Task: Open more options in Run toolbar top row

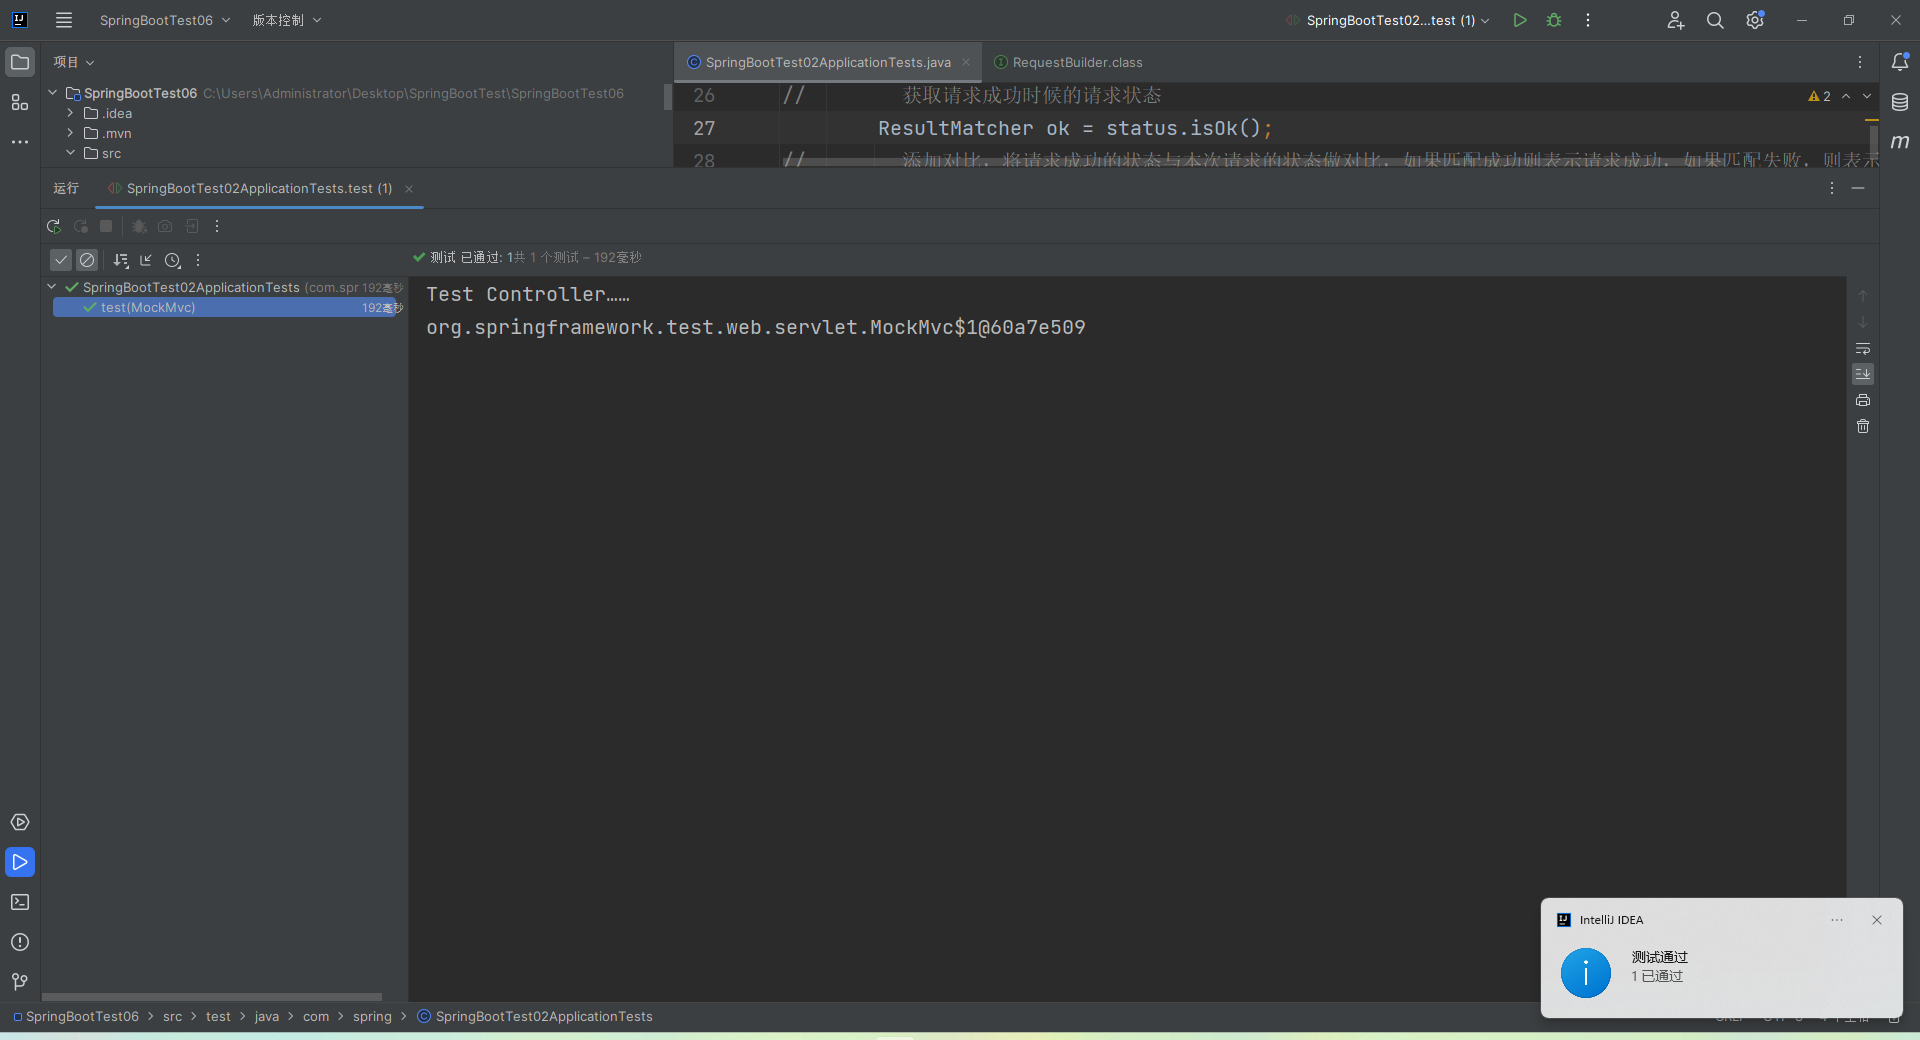Action: click(x=217, y=227)
